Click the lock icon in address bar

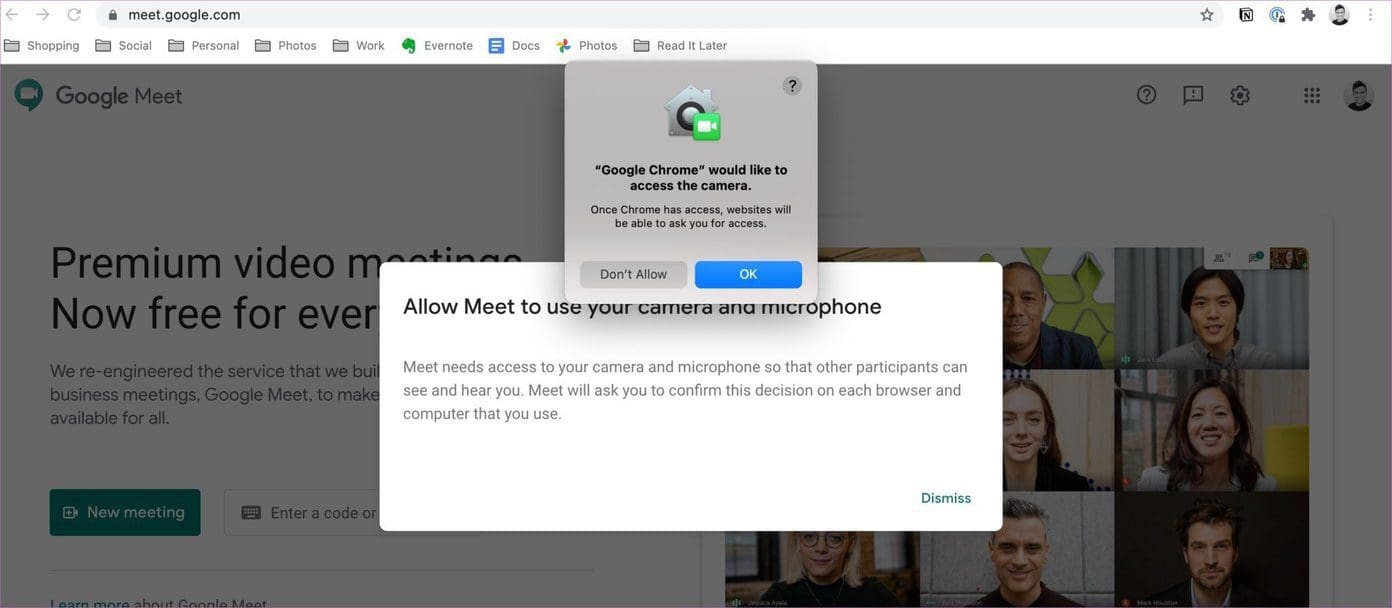pyautogui.click(x=112, y=15)
